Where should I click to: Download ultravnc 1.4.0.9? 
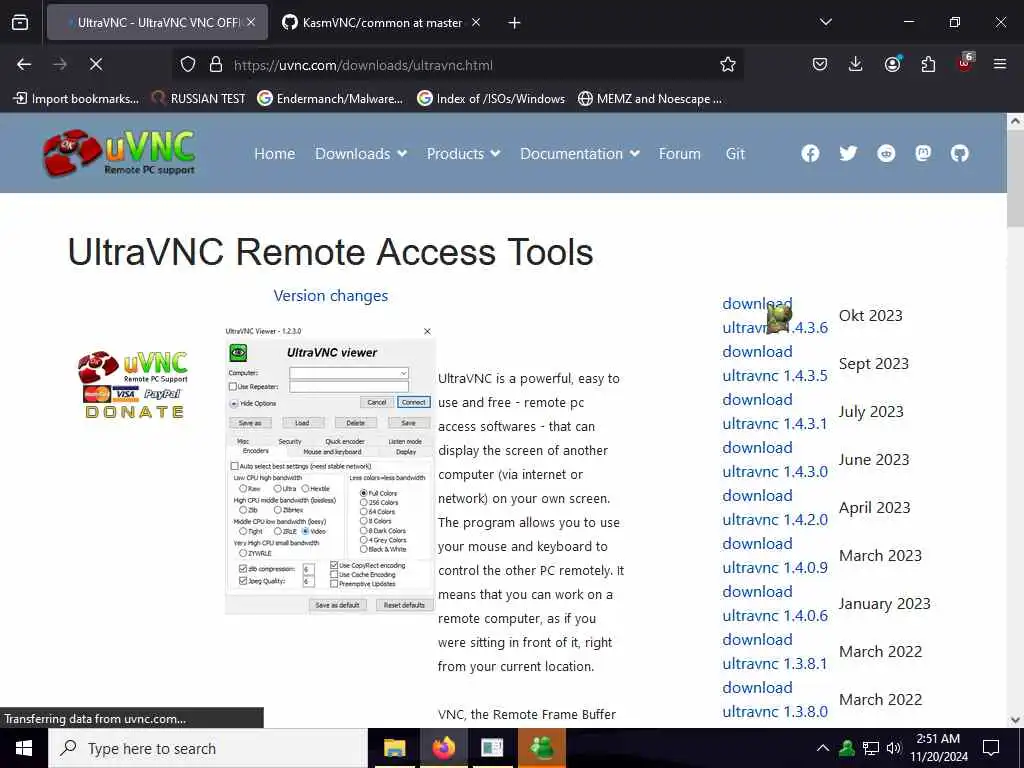[x=775, y=556]
